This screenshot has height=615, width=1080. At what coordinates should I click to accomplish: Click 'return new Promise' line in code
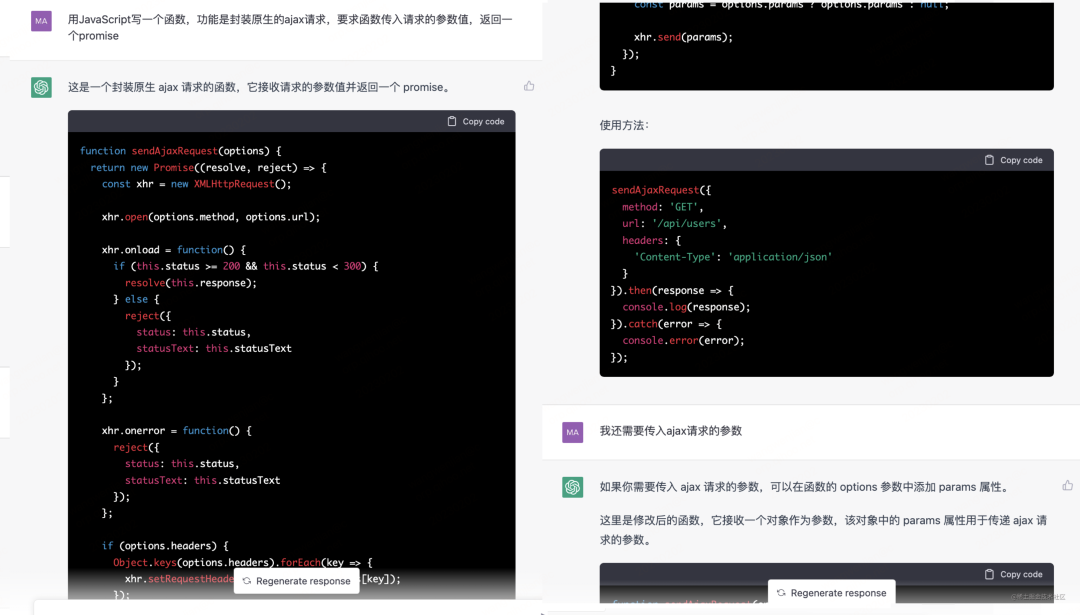pyautogui.click(x=208, y=167)
